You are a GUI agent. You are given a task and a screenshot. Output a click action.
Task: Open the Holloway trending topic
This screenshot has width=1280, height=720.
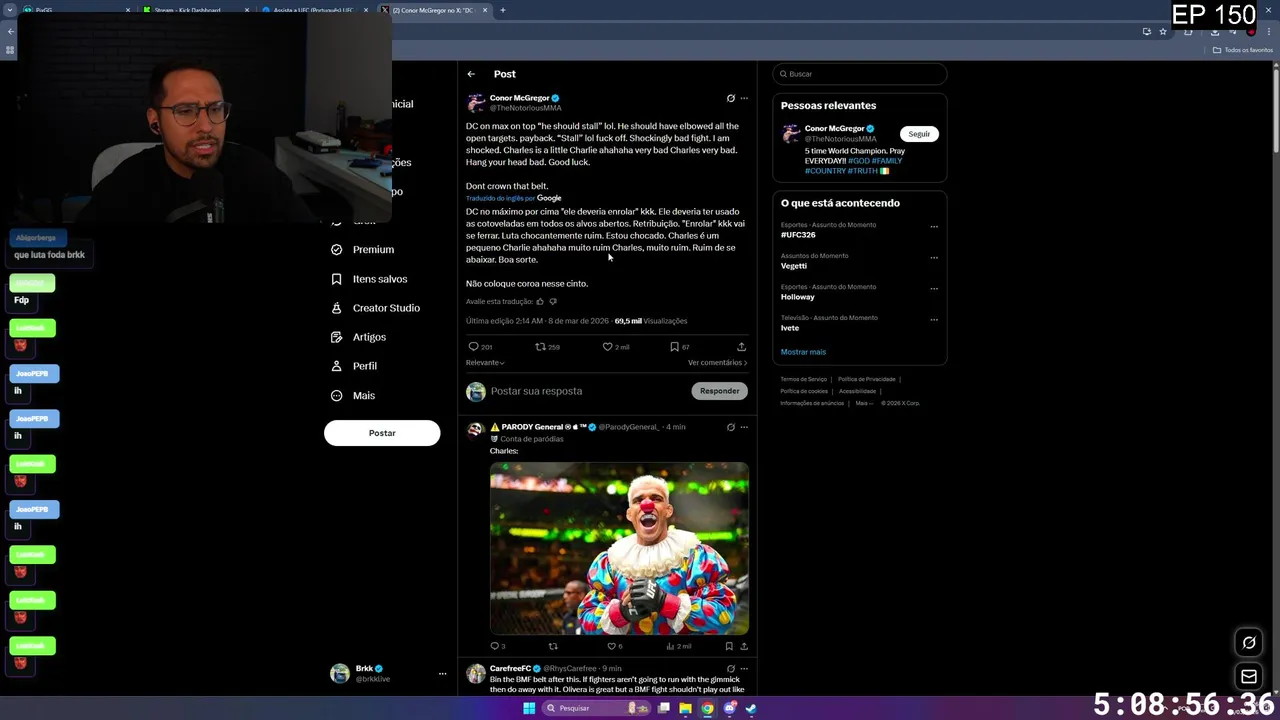point(798,297)
